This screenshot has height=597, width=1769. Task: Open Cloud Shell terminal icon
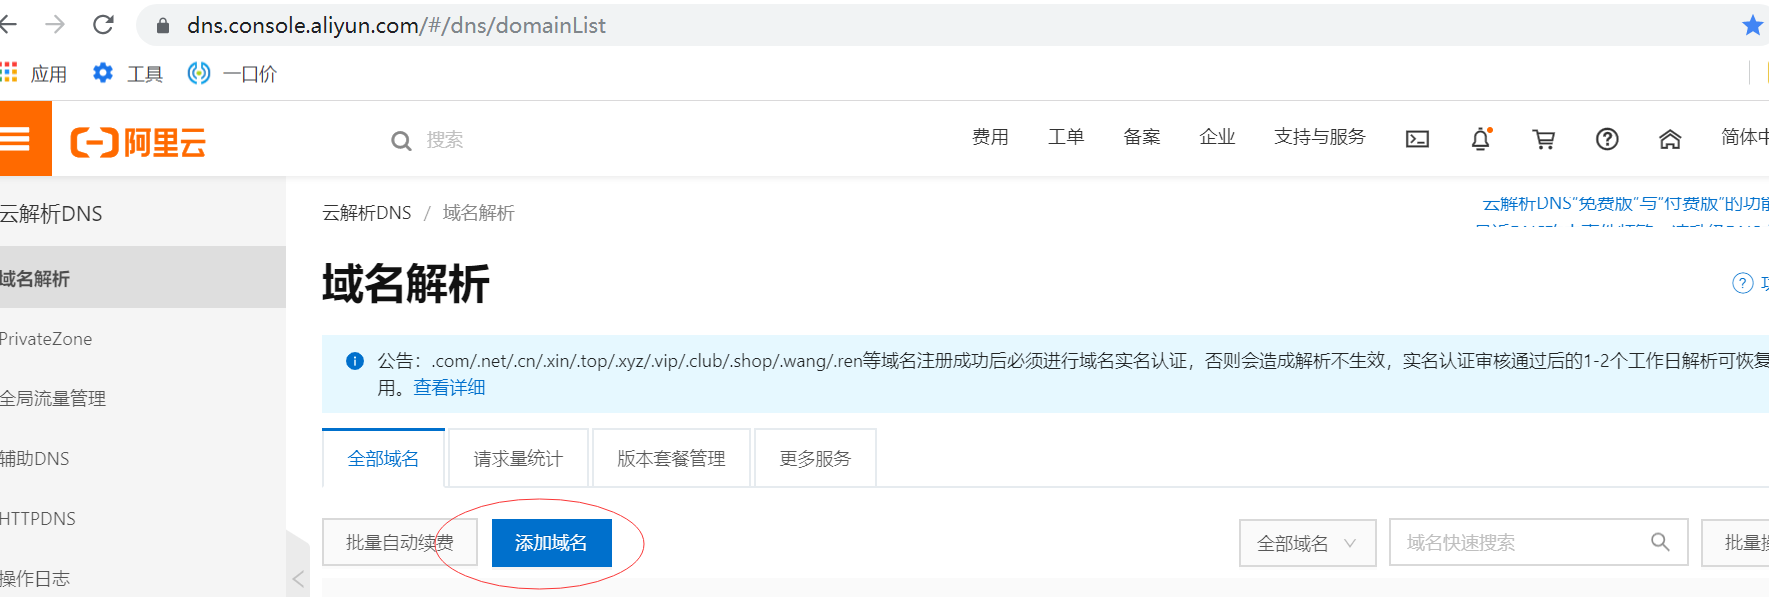[1417, 139]
